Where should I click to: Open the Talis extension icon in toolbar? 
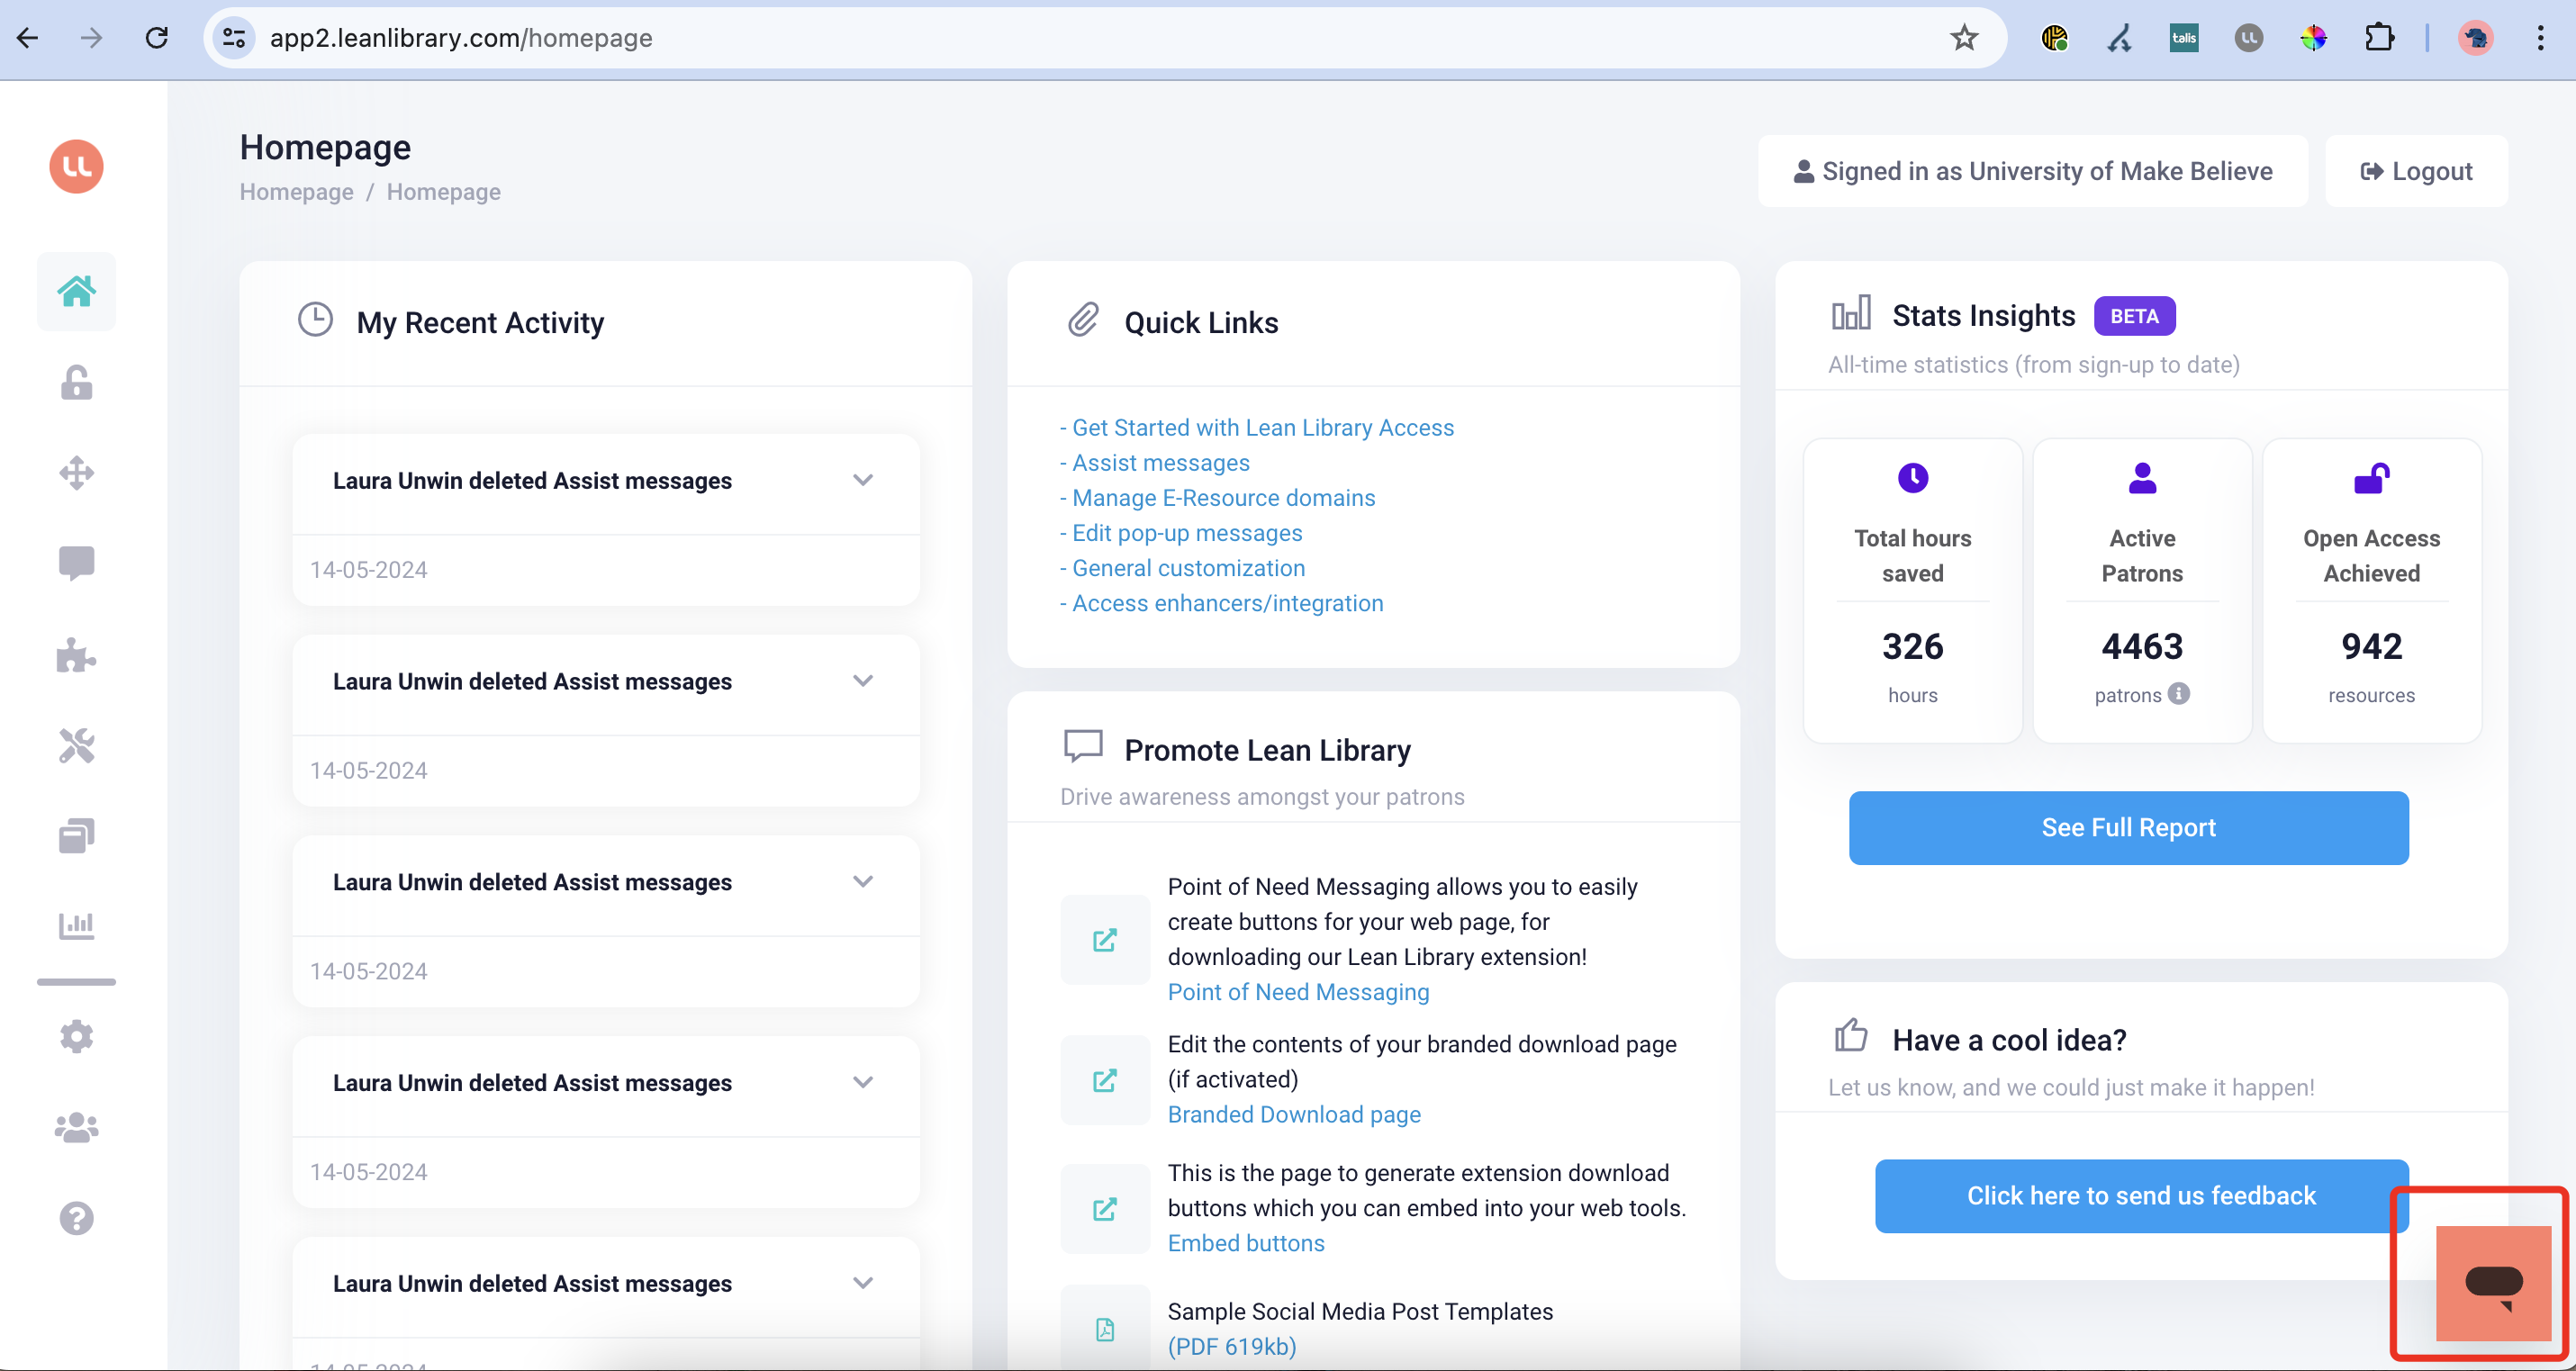(x=2184, y=38)
